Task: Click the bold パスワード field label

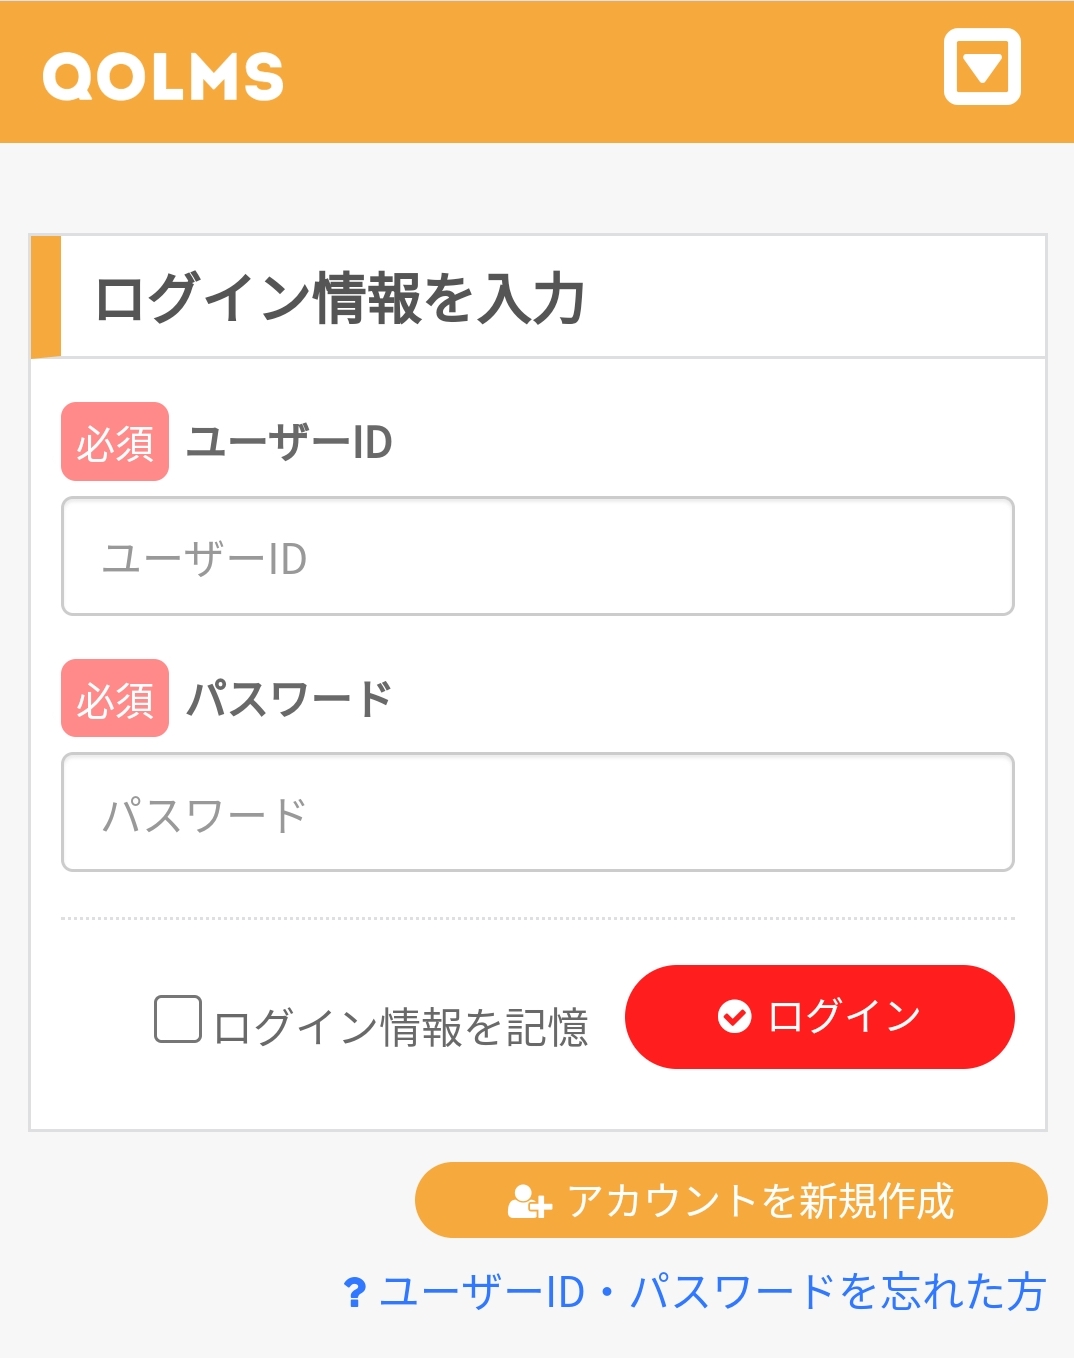Action: 289,698
